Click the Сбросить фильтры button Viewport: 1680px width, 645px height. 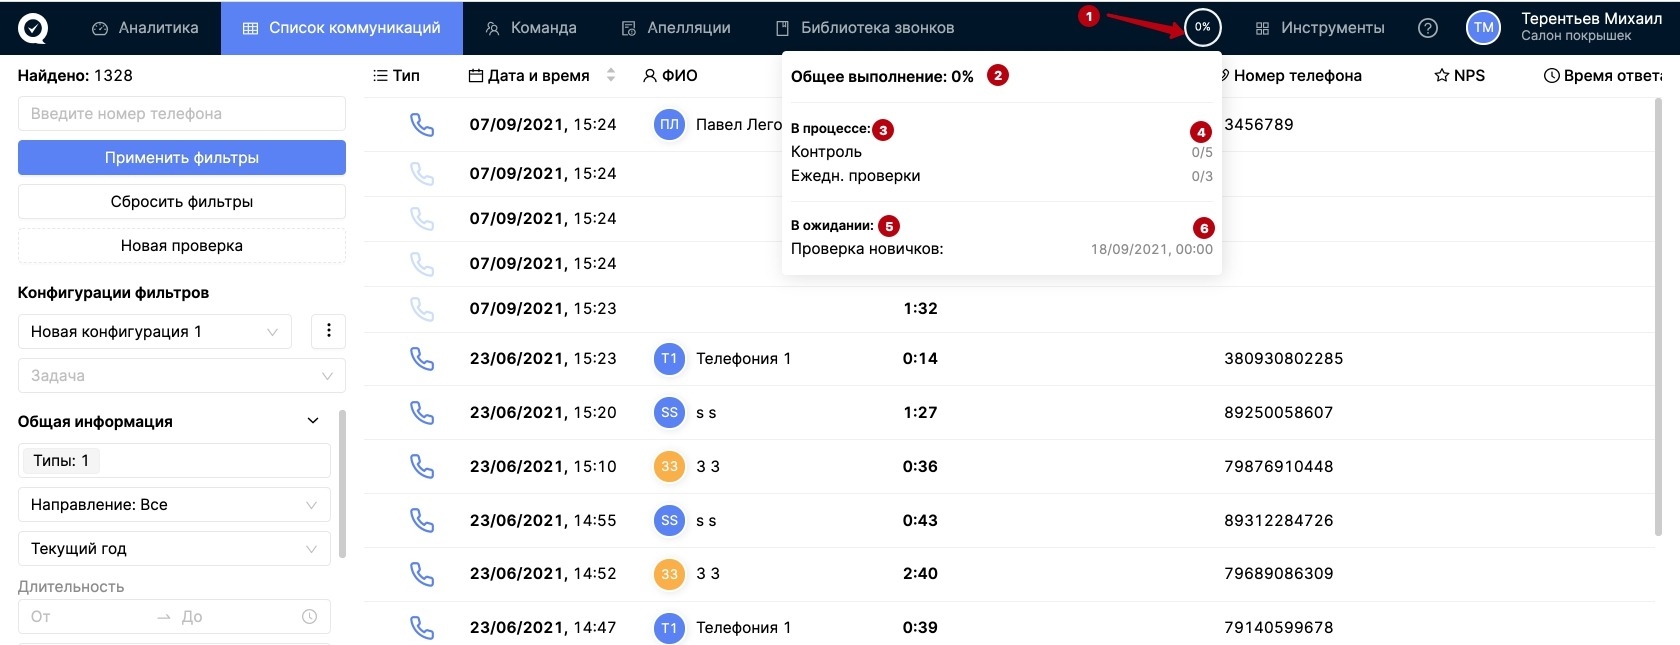pyautogui.click(x=181, y=202)
